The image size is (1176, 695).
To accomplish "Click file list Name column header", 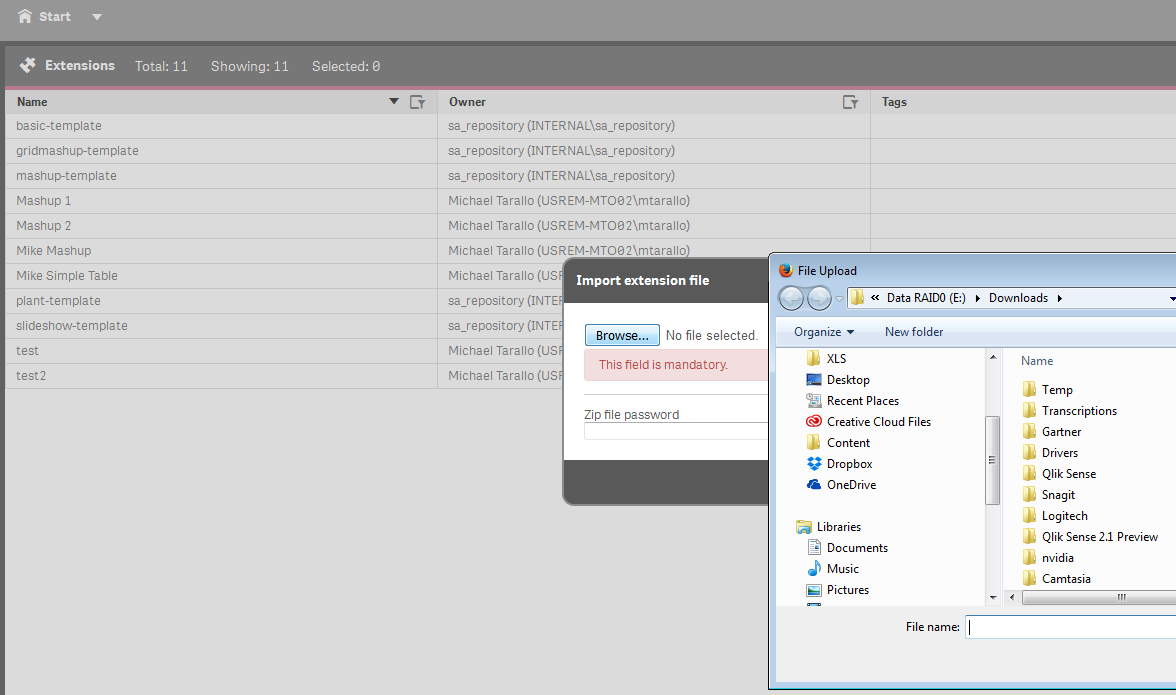I will coord(1036,361).
